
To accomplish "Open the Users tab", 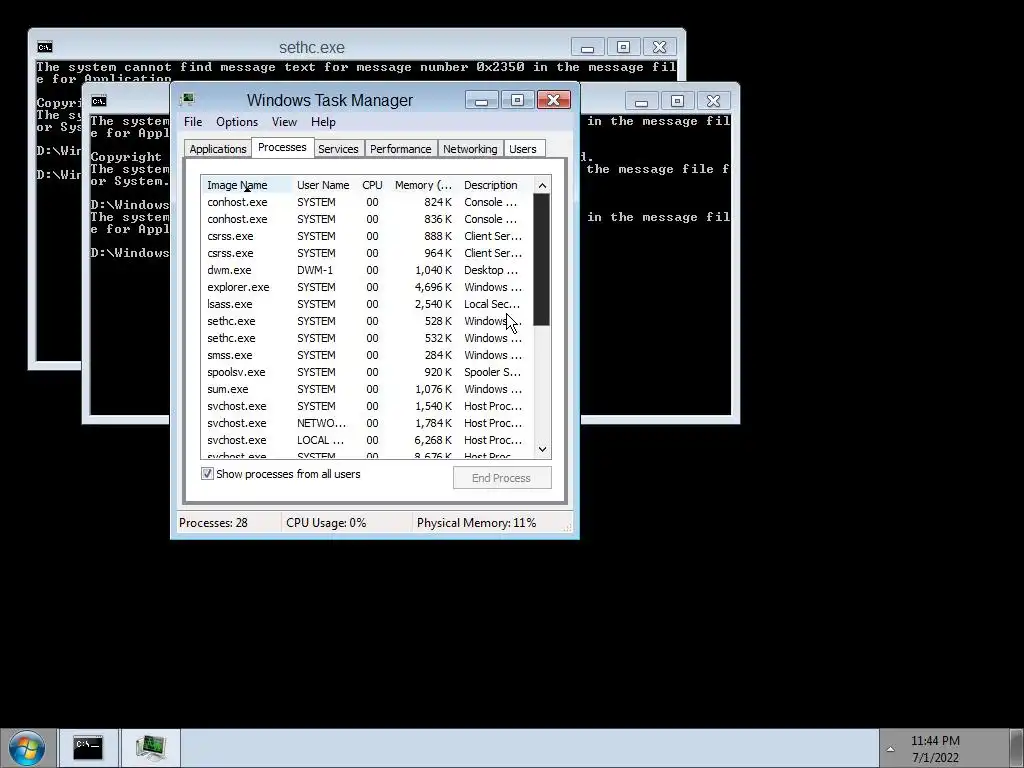I will 522,149.
